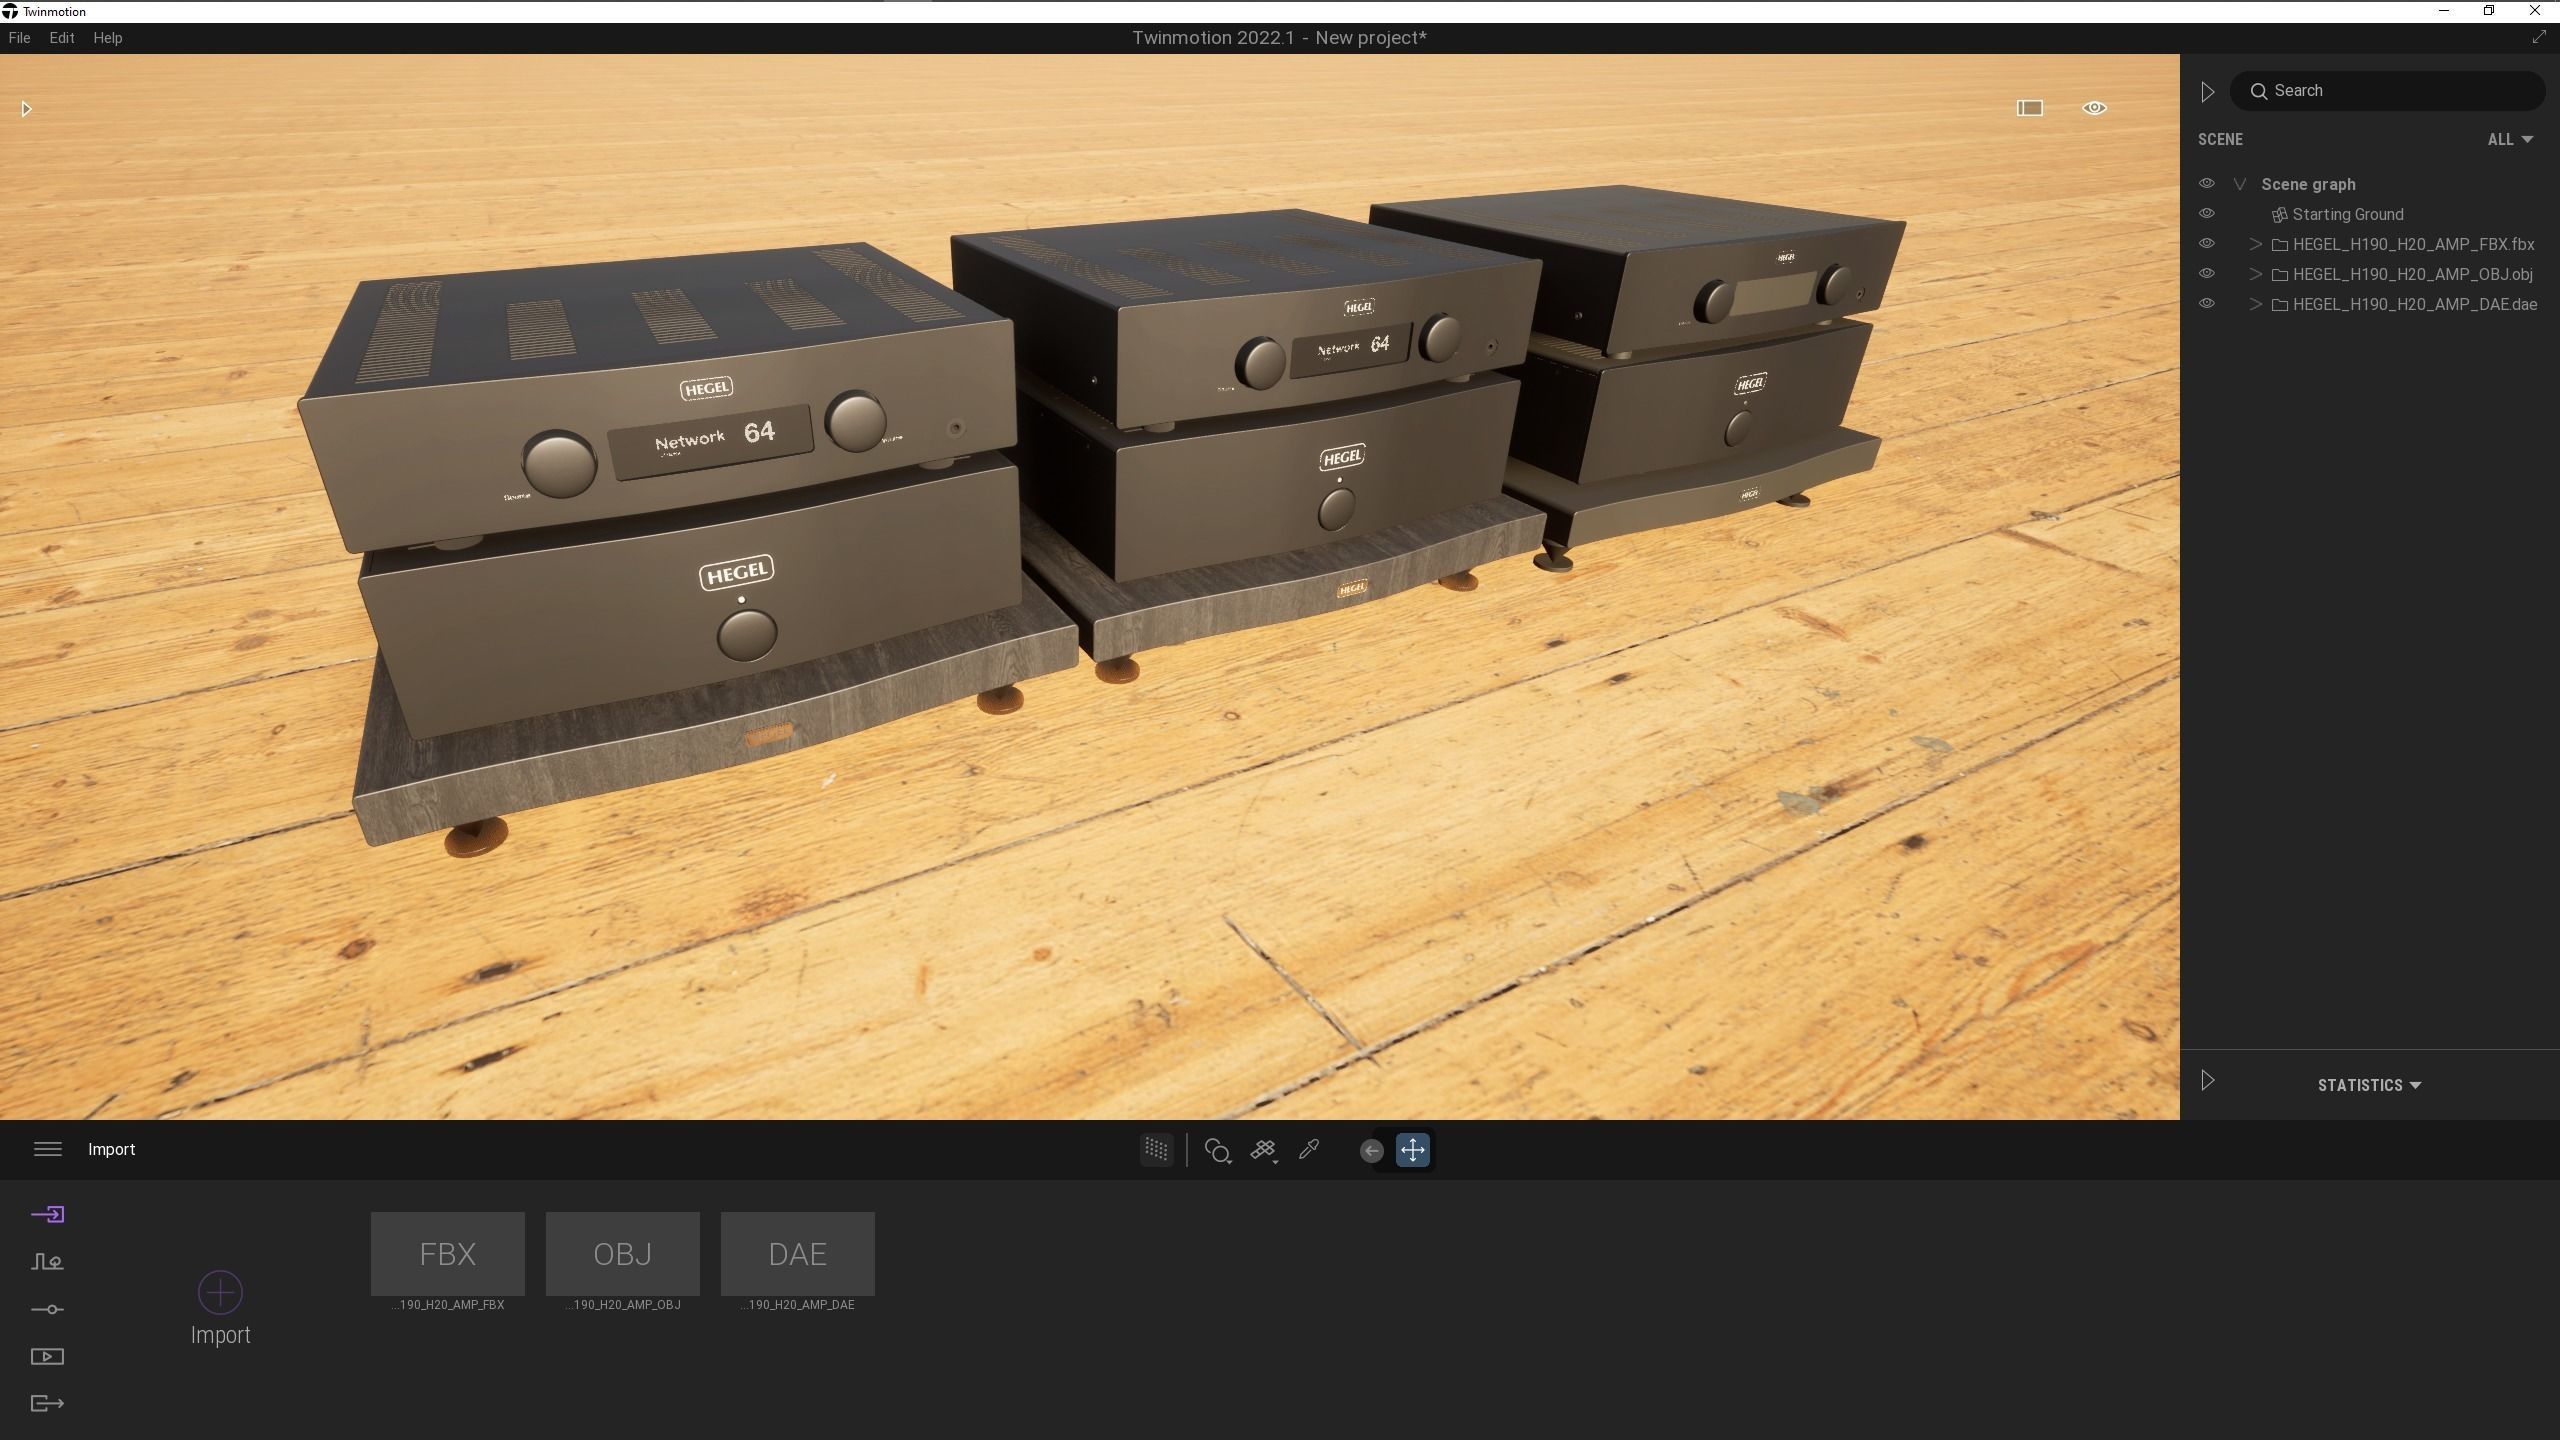Expand the HEGEL_H190_H20_AMP_FBX.fbx folder
Viewport: 2560px width, 1440px height.
tap(2255, 245)
